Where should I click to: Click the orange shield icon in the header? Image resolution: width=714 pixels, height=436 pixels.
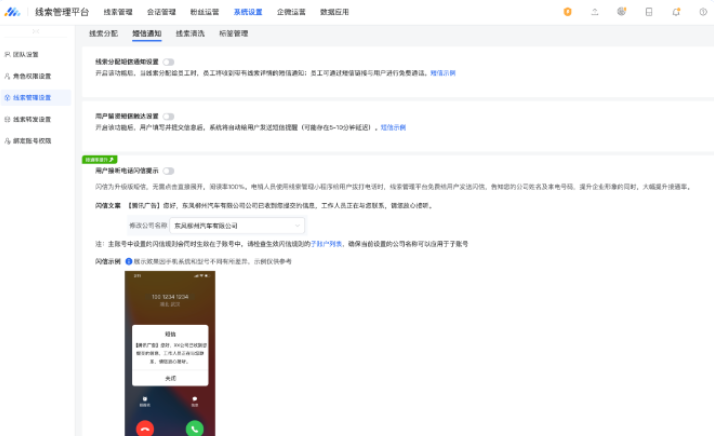(567, 12)
